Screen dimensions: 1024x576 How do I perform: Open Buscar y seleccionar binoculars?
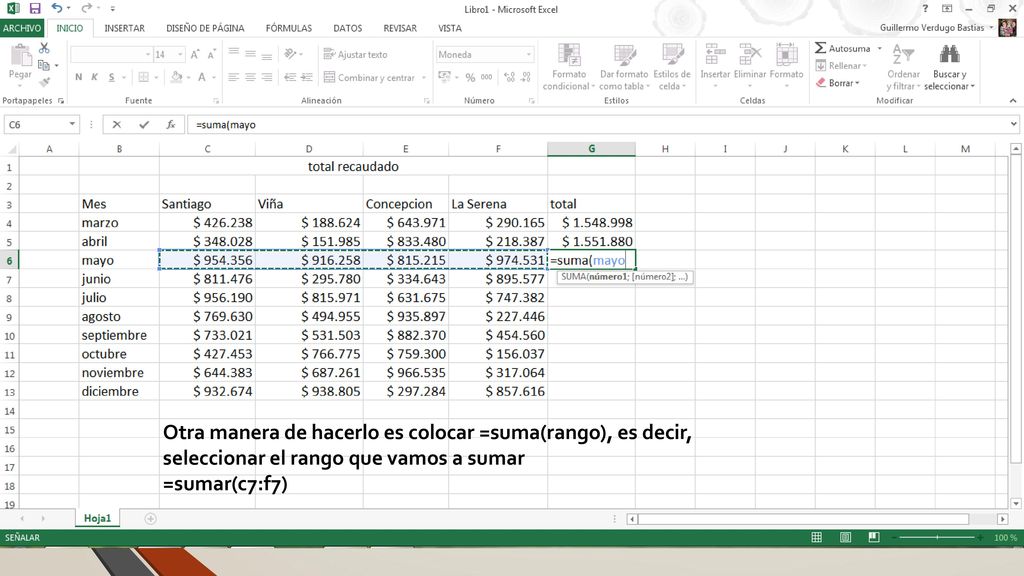(x=949, y=67)
